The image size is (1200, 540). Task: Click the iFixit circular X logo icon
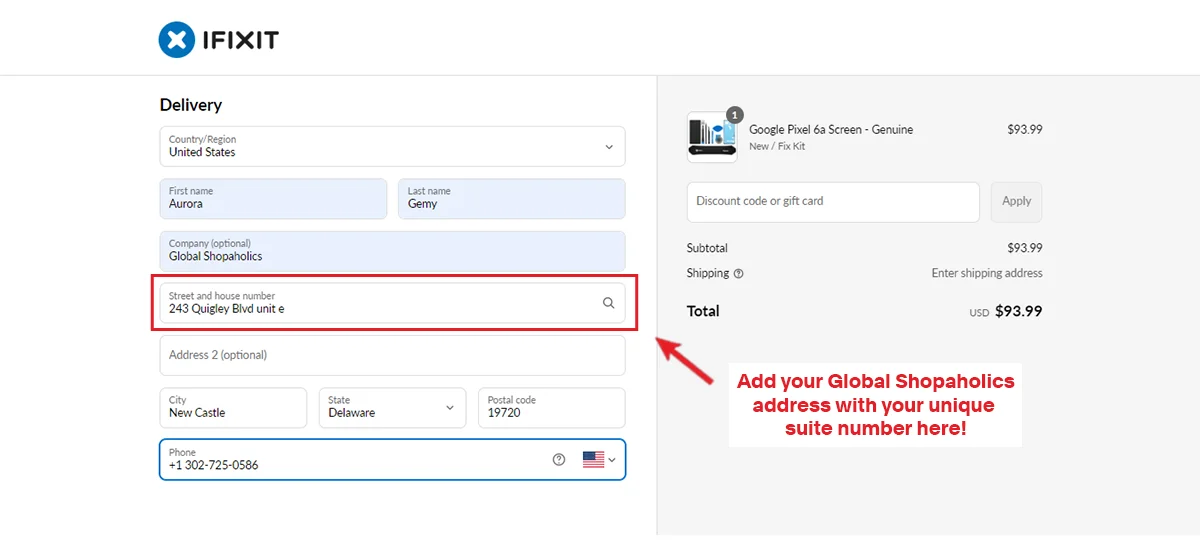point(176,40)
